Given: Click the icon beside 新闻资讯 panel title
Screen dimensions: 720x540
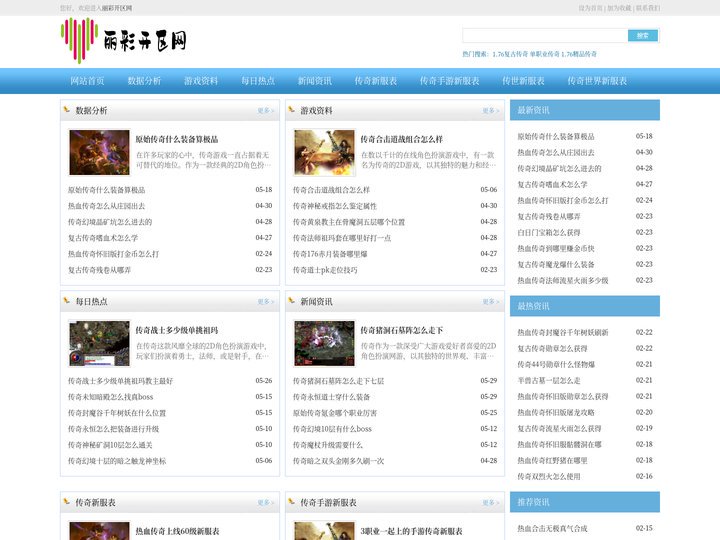Looking at the screenshot, I should pyautogui.click(x=292, y=300).
